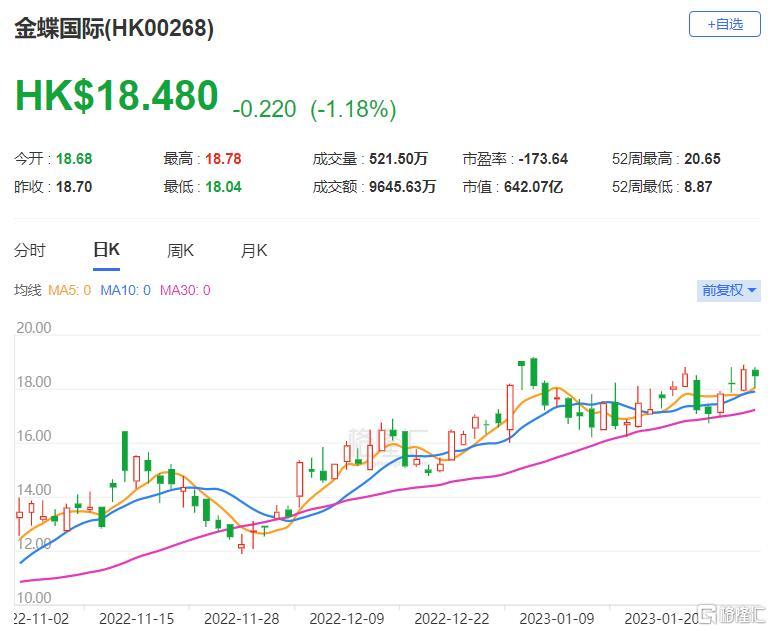
Task: Click the 2022-12-09 date axis label
Action: pyautogui.click(x=347, y=618)
